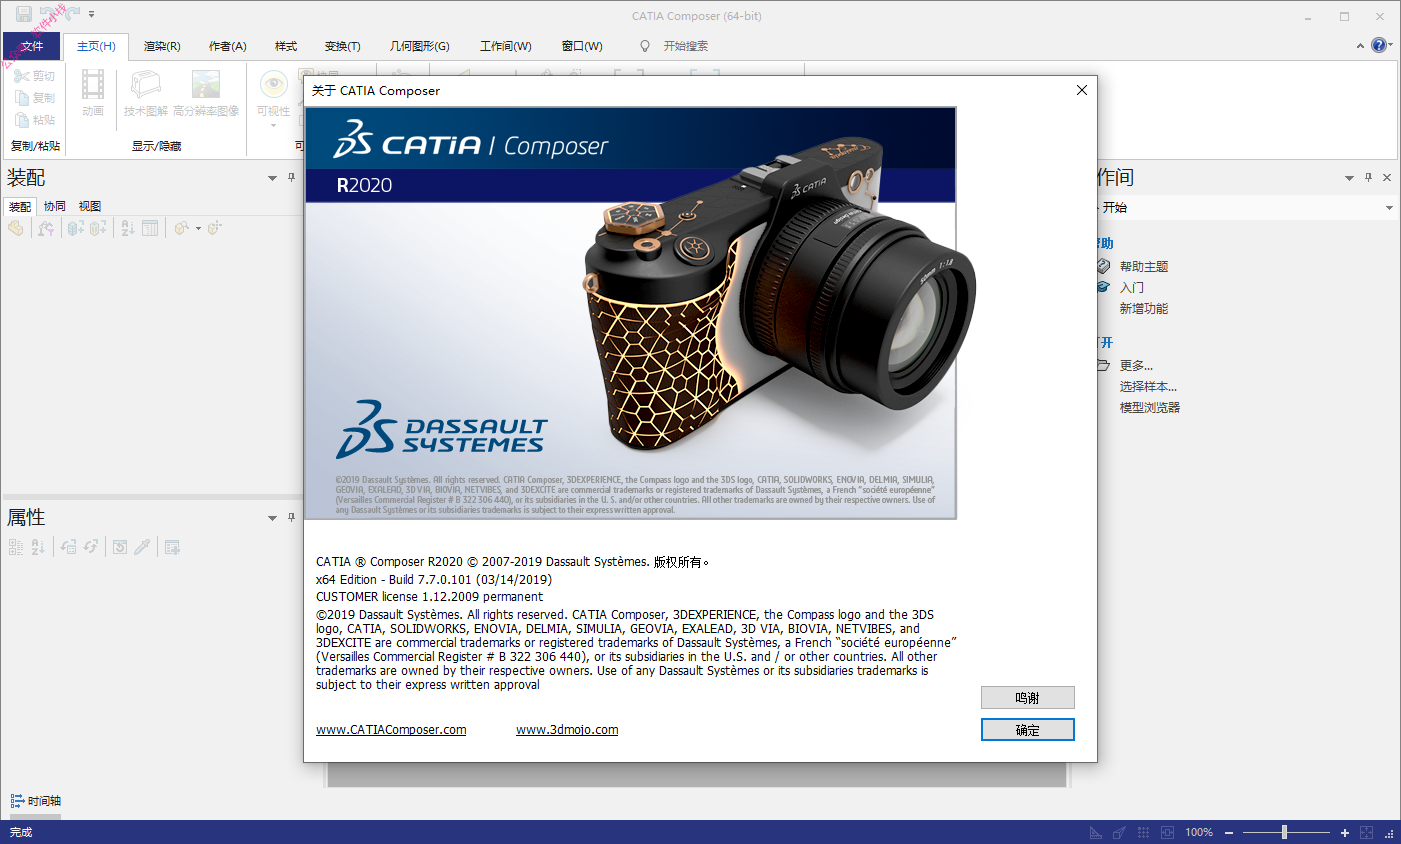Open the 变换(T) ribbon tab
The image size is (1401, 844).
342,46
